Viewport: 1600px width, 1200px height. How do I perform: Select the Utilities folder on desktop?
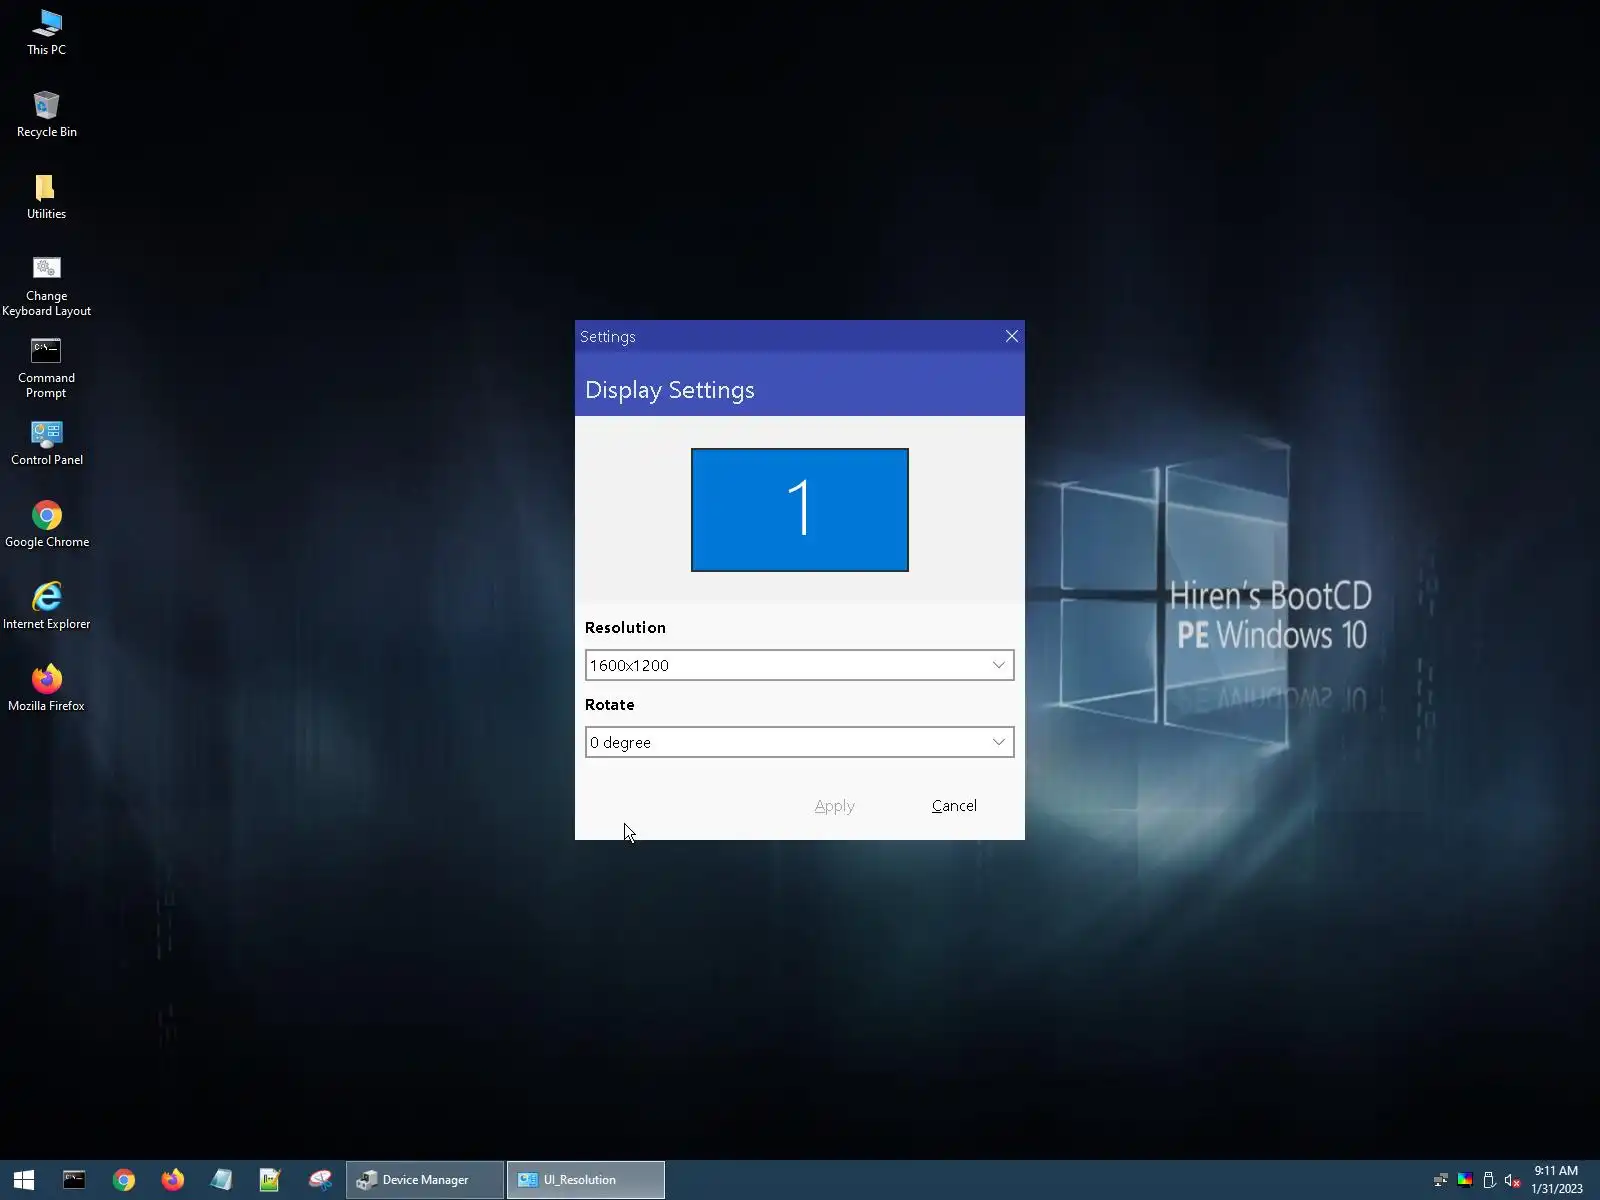pos(46,196)
